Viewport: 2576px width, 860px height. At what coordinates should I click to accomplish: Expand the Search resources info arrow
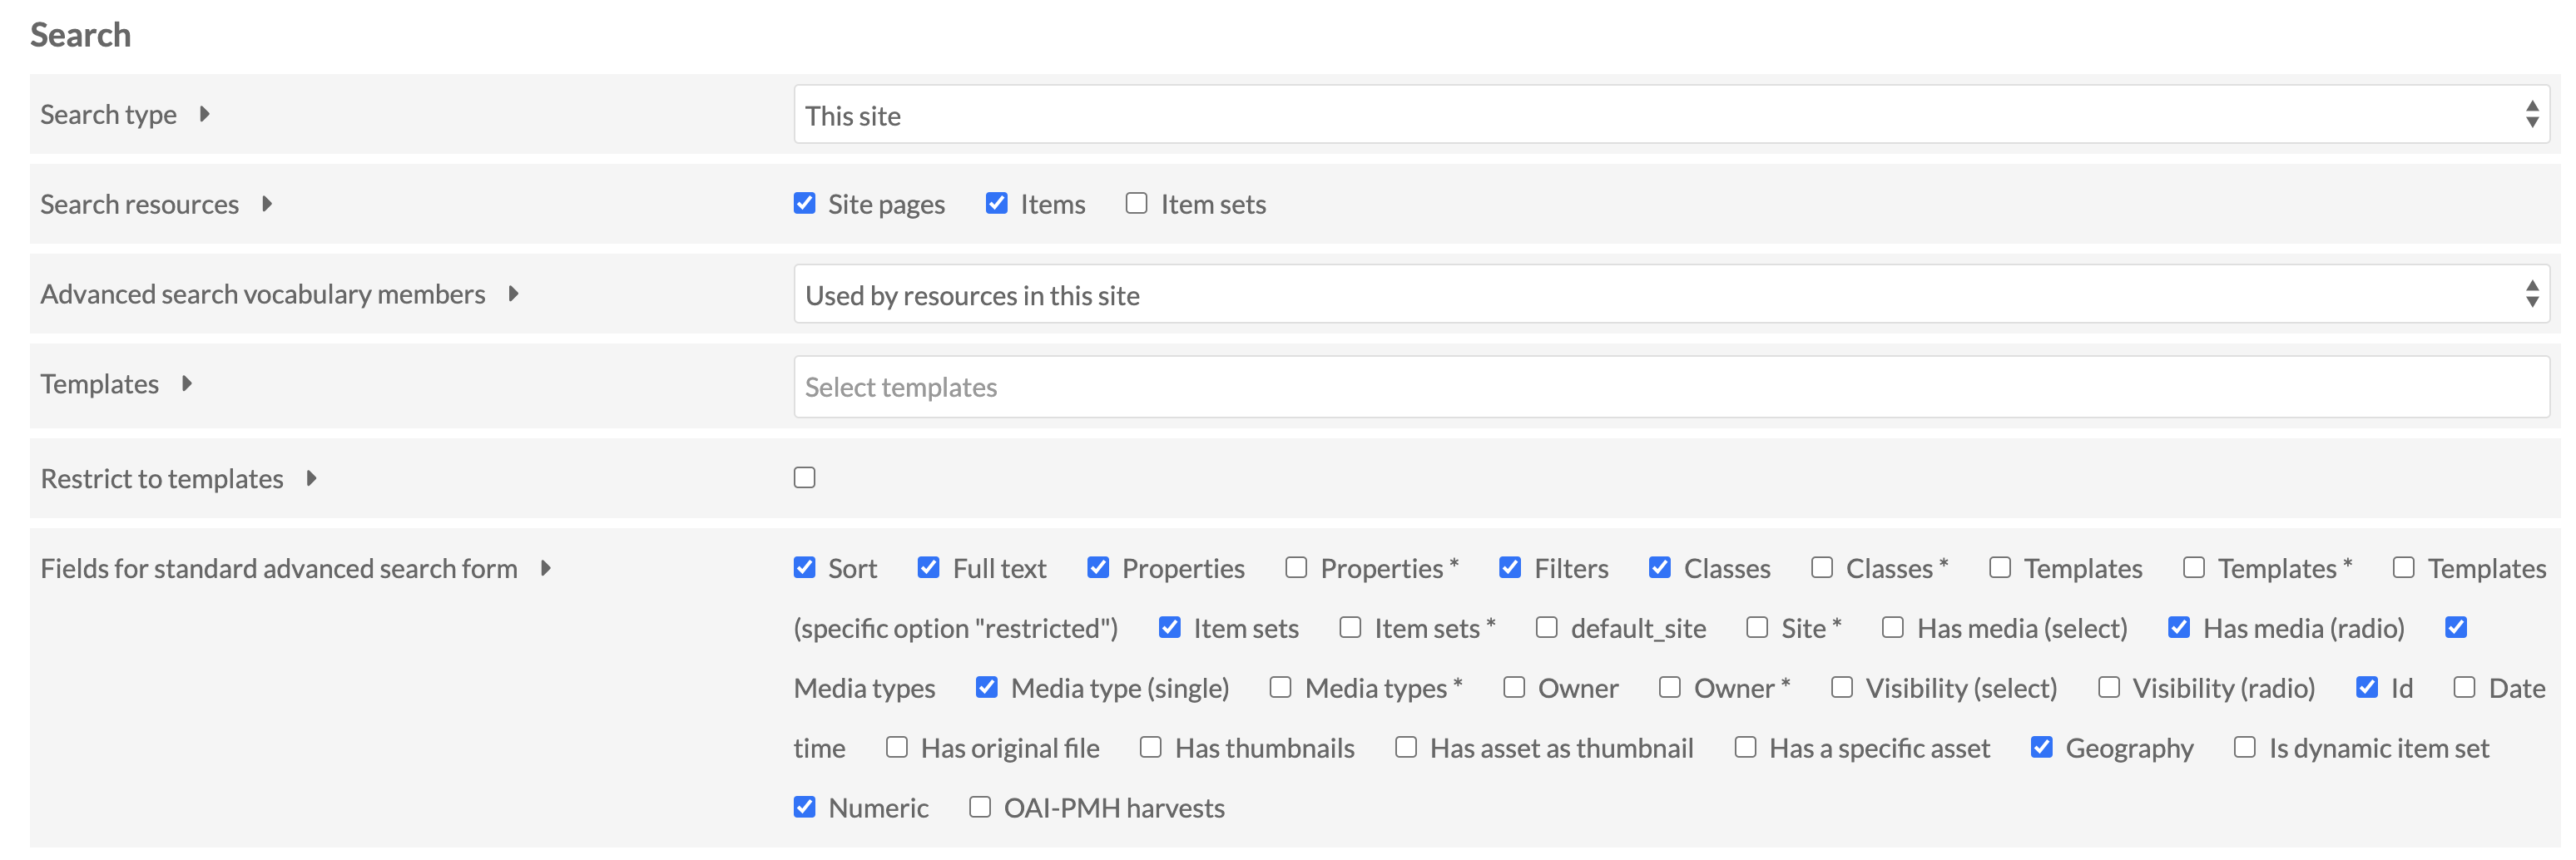pos(266,204)
